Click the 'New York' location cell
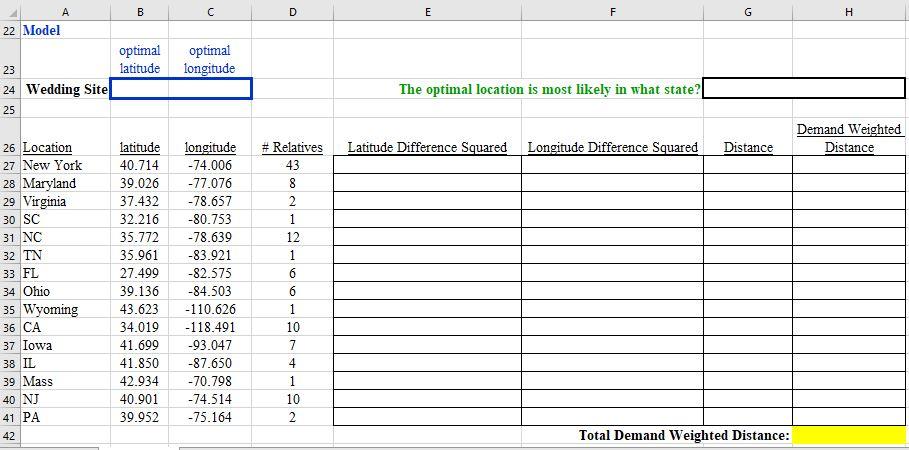The width and height of the screenshot is (909, 450). click(66, 165)
